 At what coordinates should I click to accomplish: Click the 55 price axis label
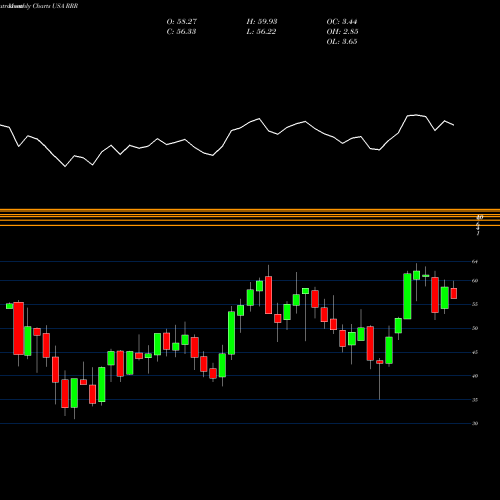pos(475,304)
